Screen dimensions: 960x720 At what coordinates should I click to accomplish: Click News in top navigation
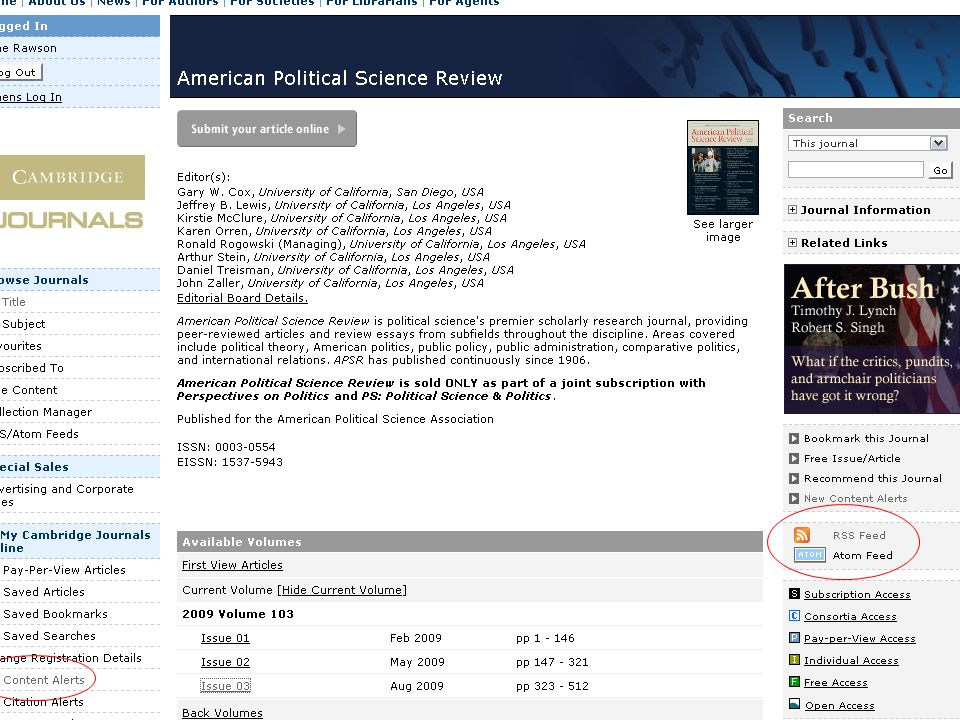[114, 3]
